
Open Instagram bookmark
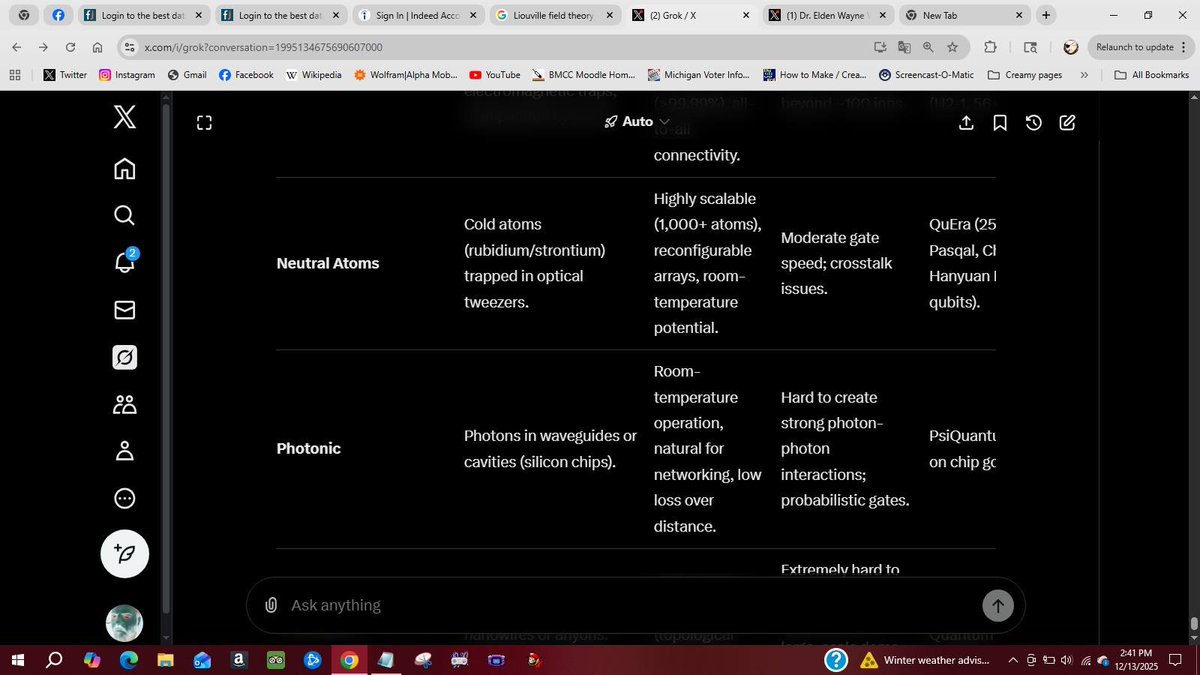[127, 75]
